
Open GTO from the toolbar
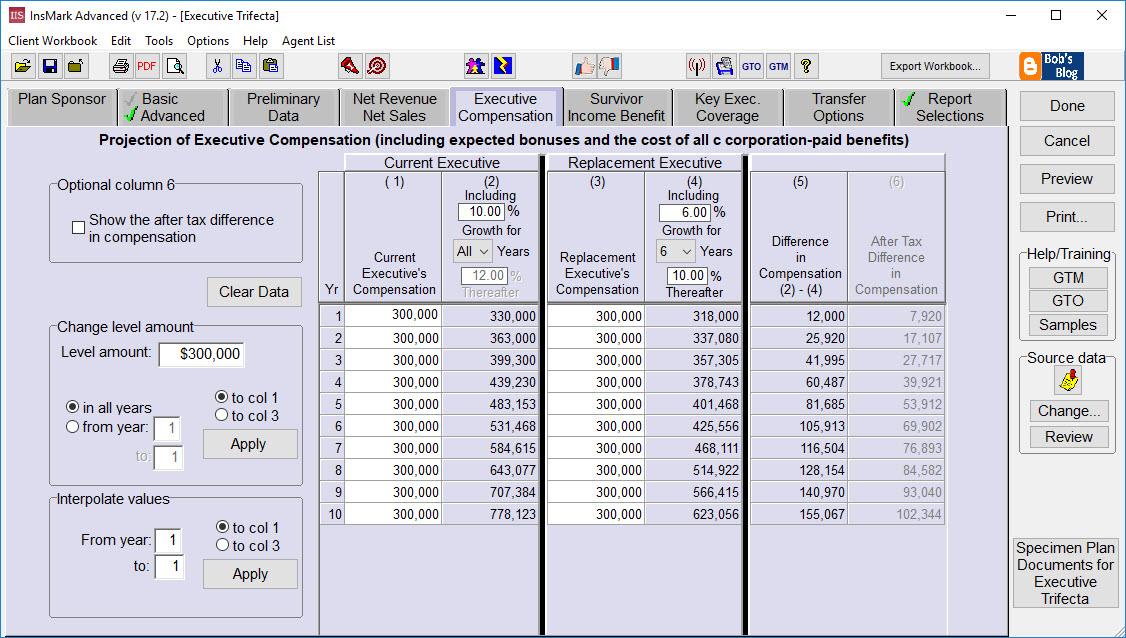click(x=751, y=65)
